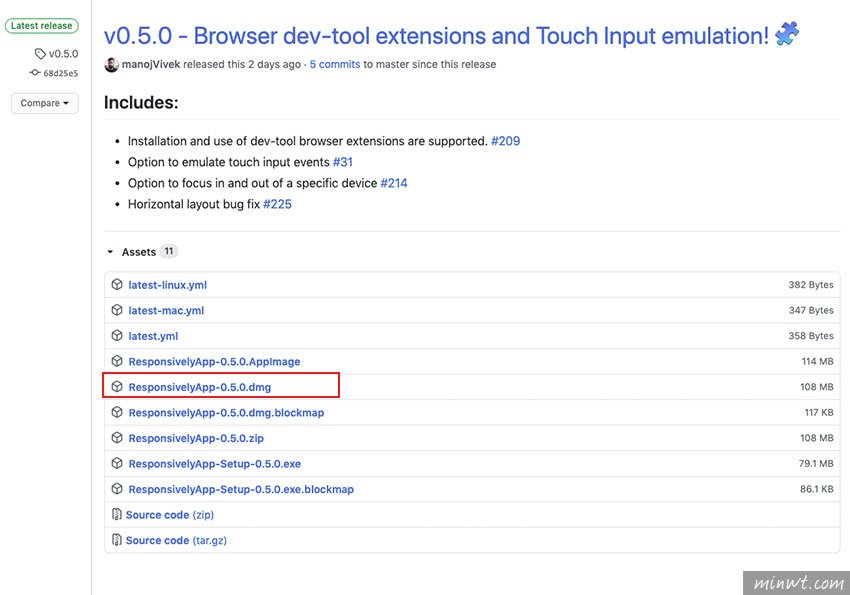This screenshot has height=595, width=850.
Task: Open issue #31 about touch input
Action: pyautogui.click(x=343, y=162)
